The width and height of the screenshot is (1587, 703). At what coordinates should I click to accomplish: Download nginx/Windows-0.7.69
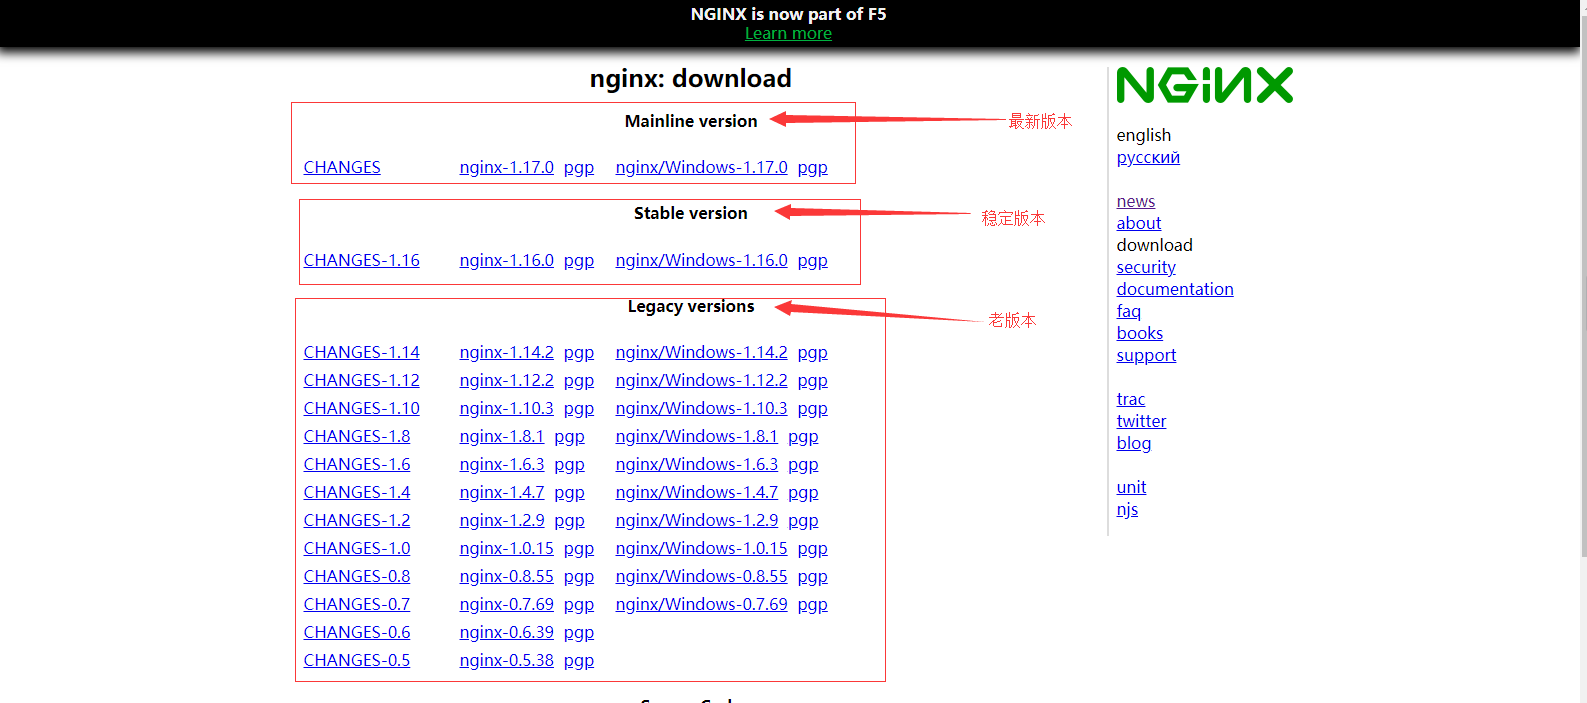[701, 604]
